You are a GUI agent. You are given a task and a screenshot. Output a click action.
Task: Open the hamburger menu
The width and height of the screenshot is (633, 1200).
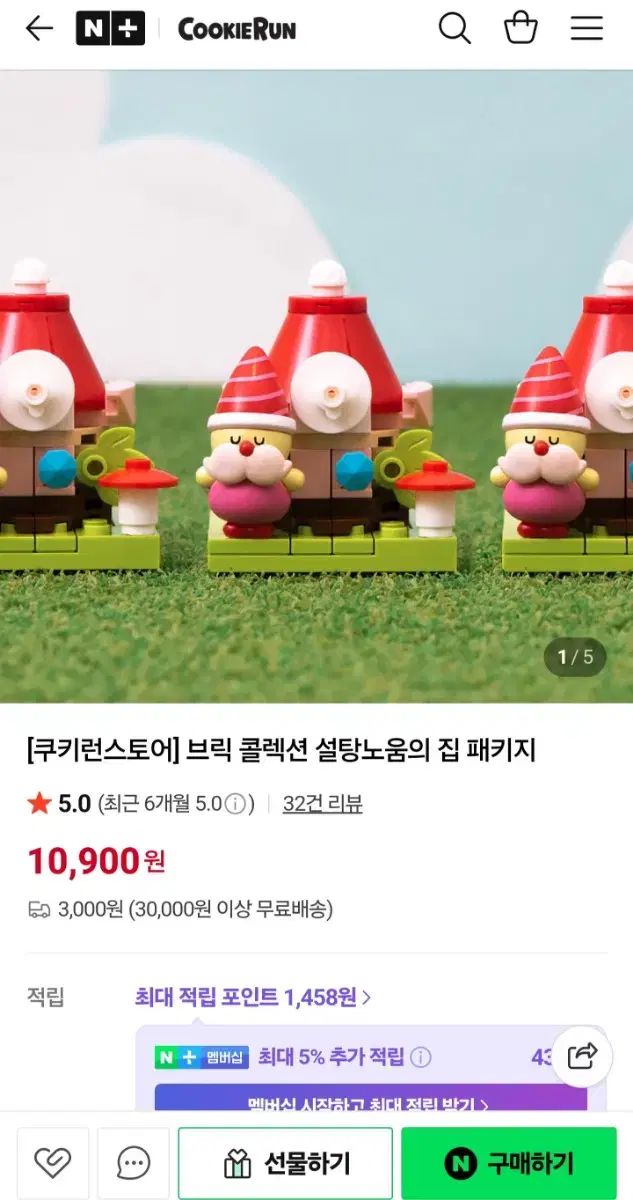tap(587, 29)
